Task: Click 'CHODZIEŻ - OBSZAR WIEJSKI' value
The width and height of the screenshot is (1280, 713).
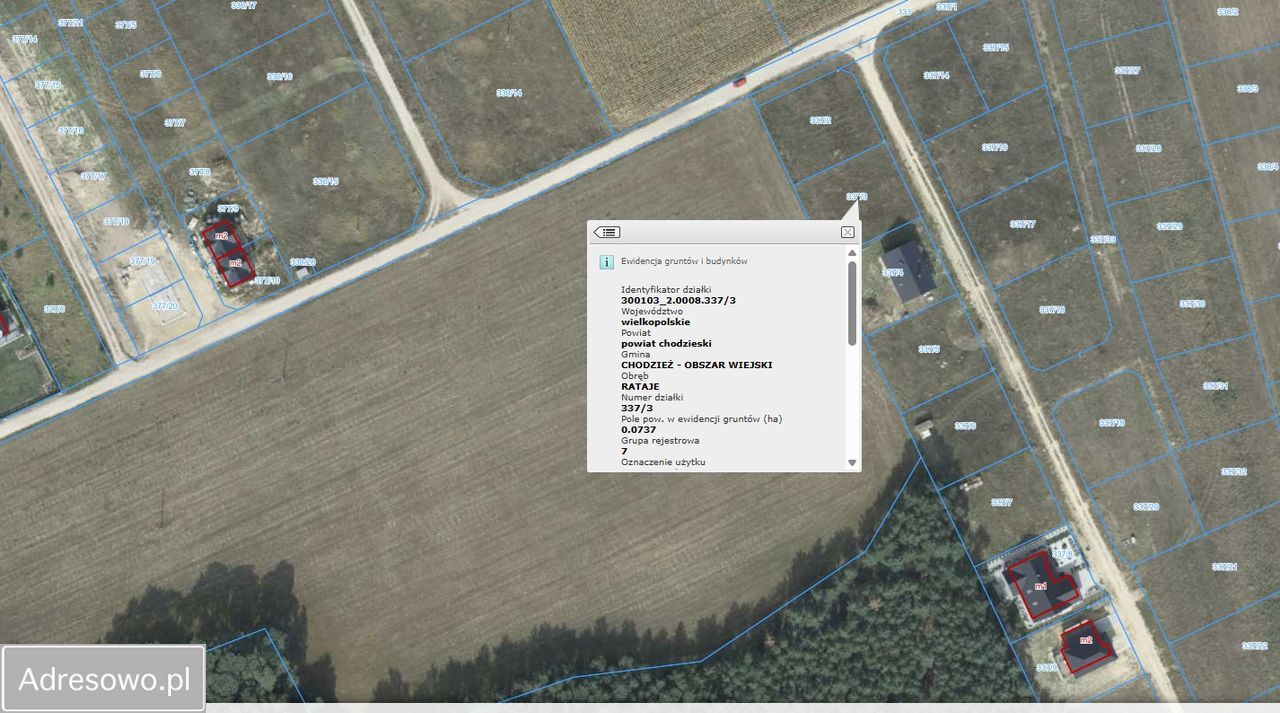Action: tap(696, 365)
